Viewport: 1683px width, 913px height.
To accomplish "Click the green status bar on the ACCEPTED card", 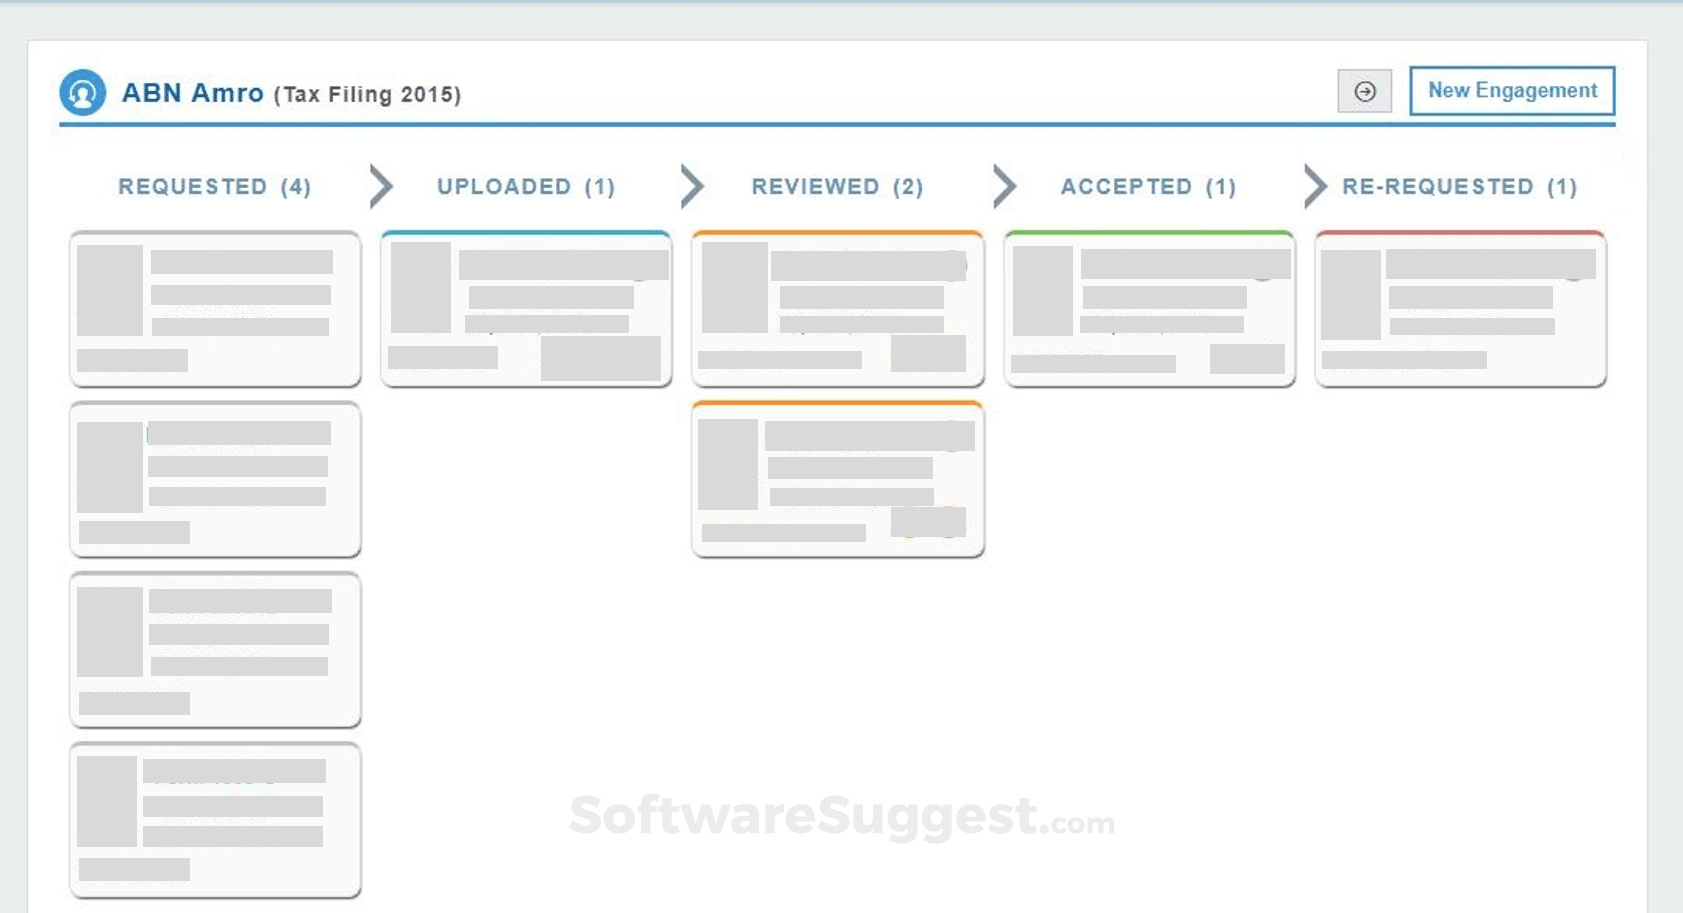I will point(1148,231).
